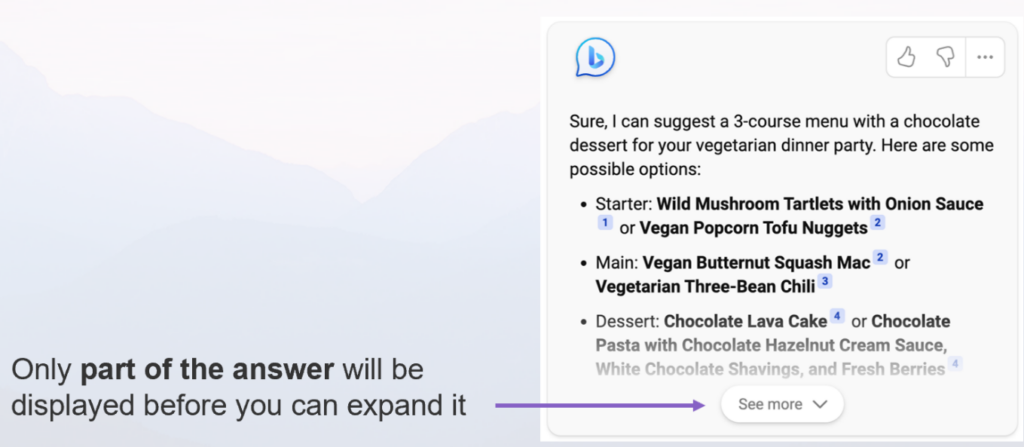Click the Vegan Butternut Squash Mac text

click(x=756, y=262)
